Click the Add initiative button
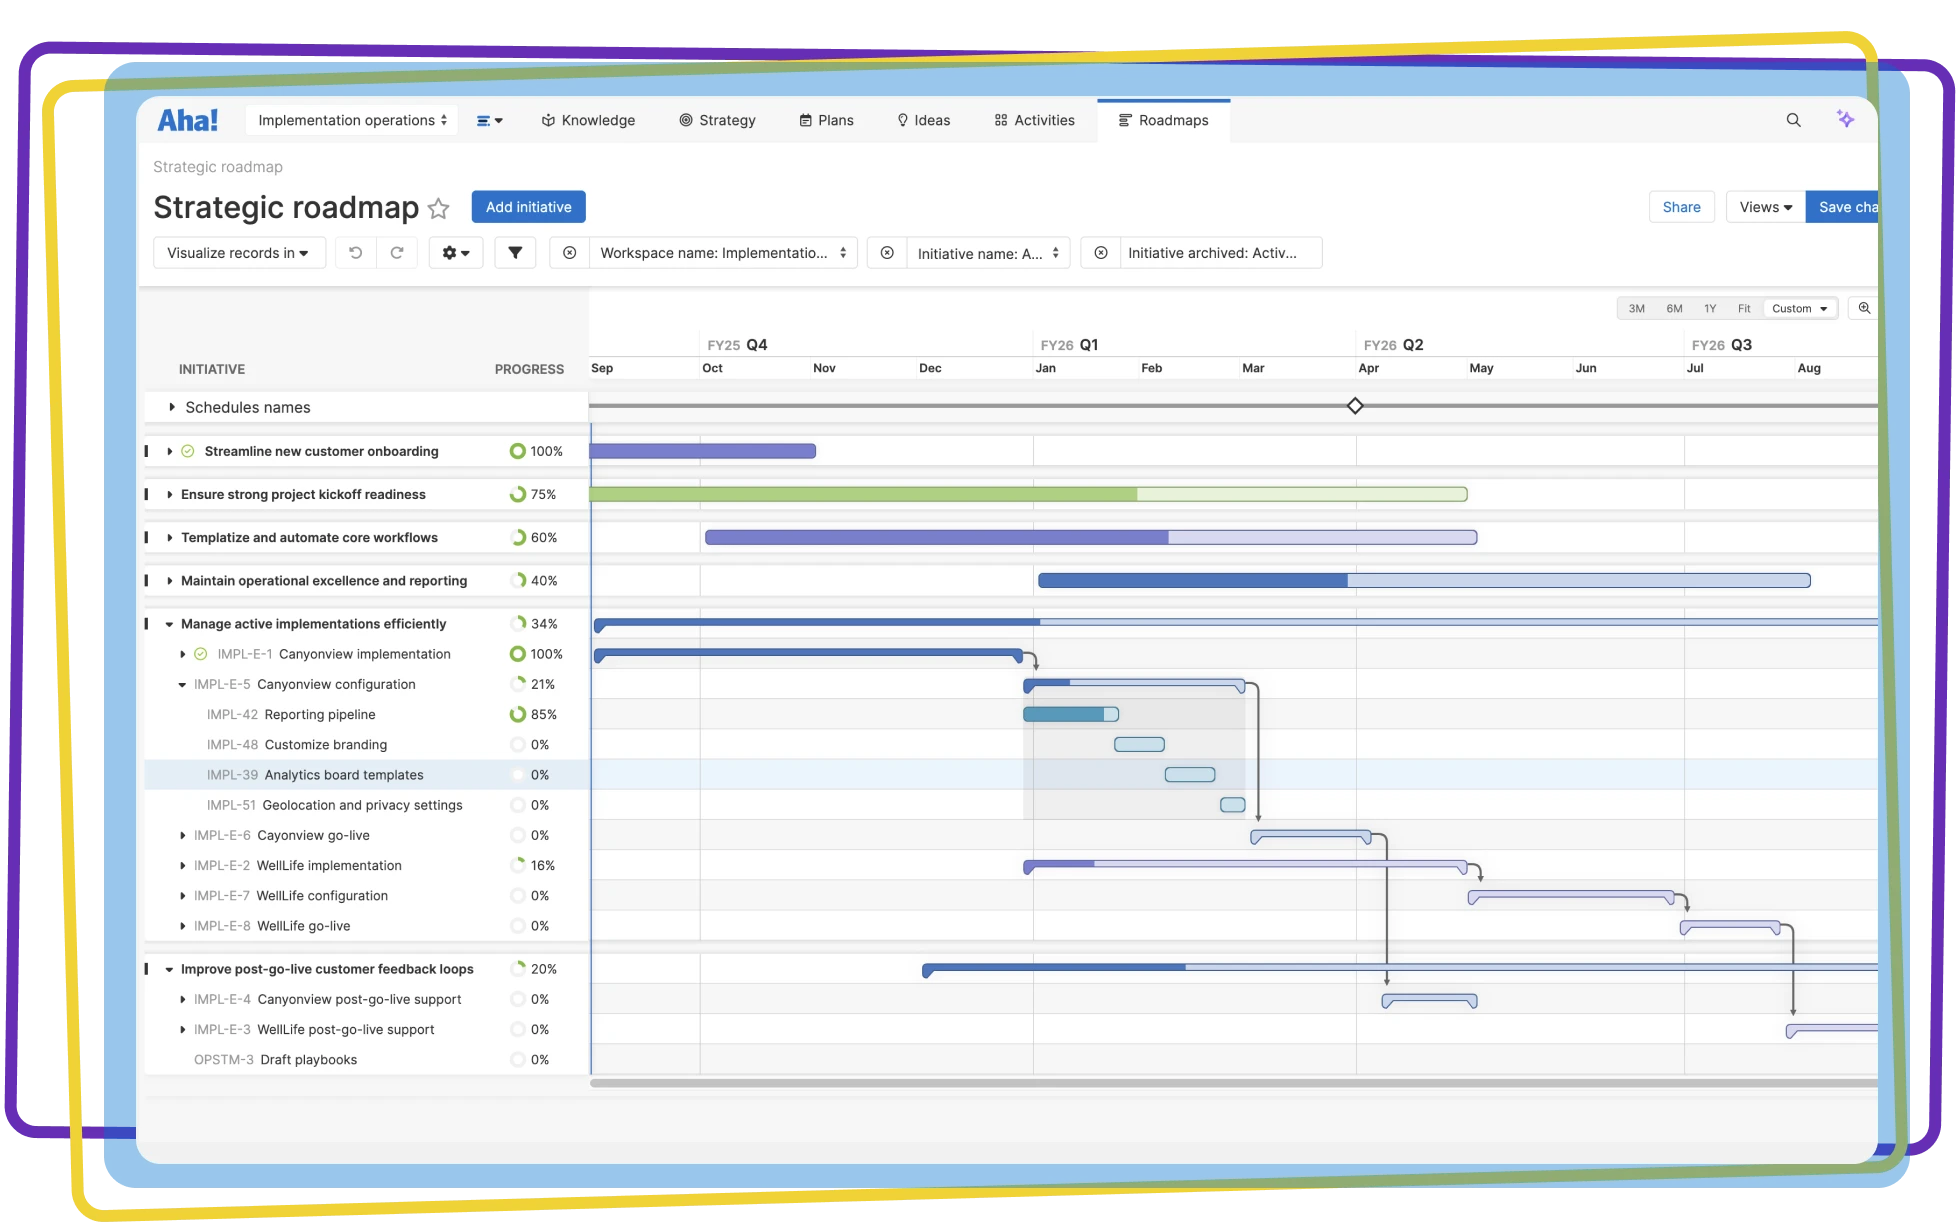This screenshot has width=1960, height=1230. 528,207
